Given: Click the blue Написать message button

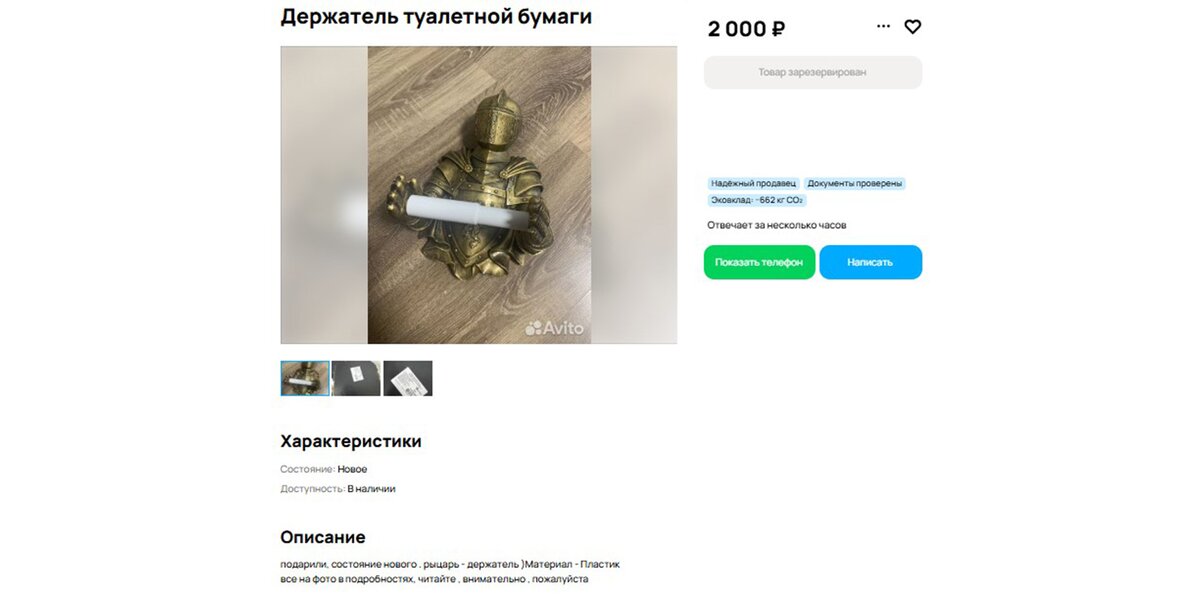Looking at the screenshot, I should [x=870, y=262].
